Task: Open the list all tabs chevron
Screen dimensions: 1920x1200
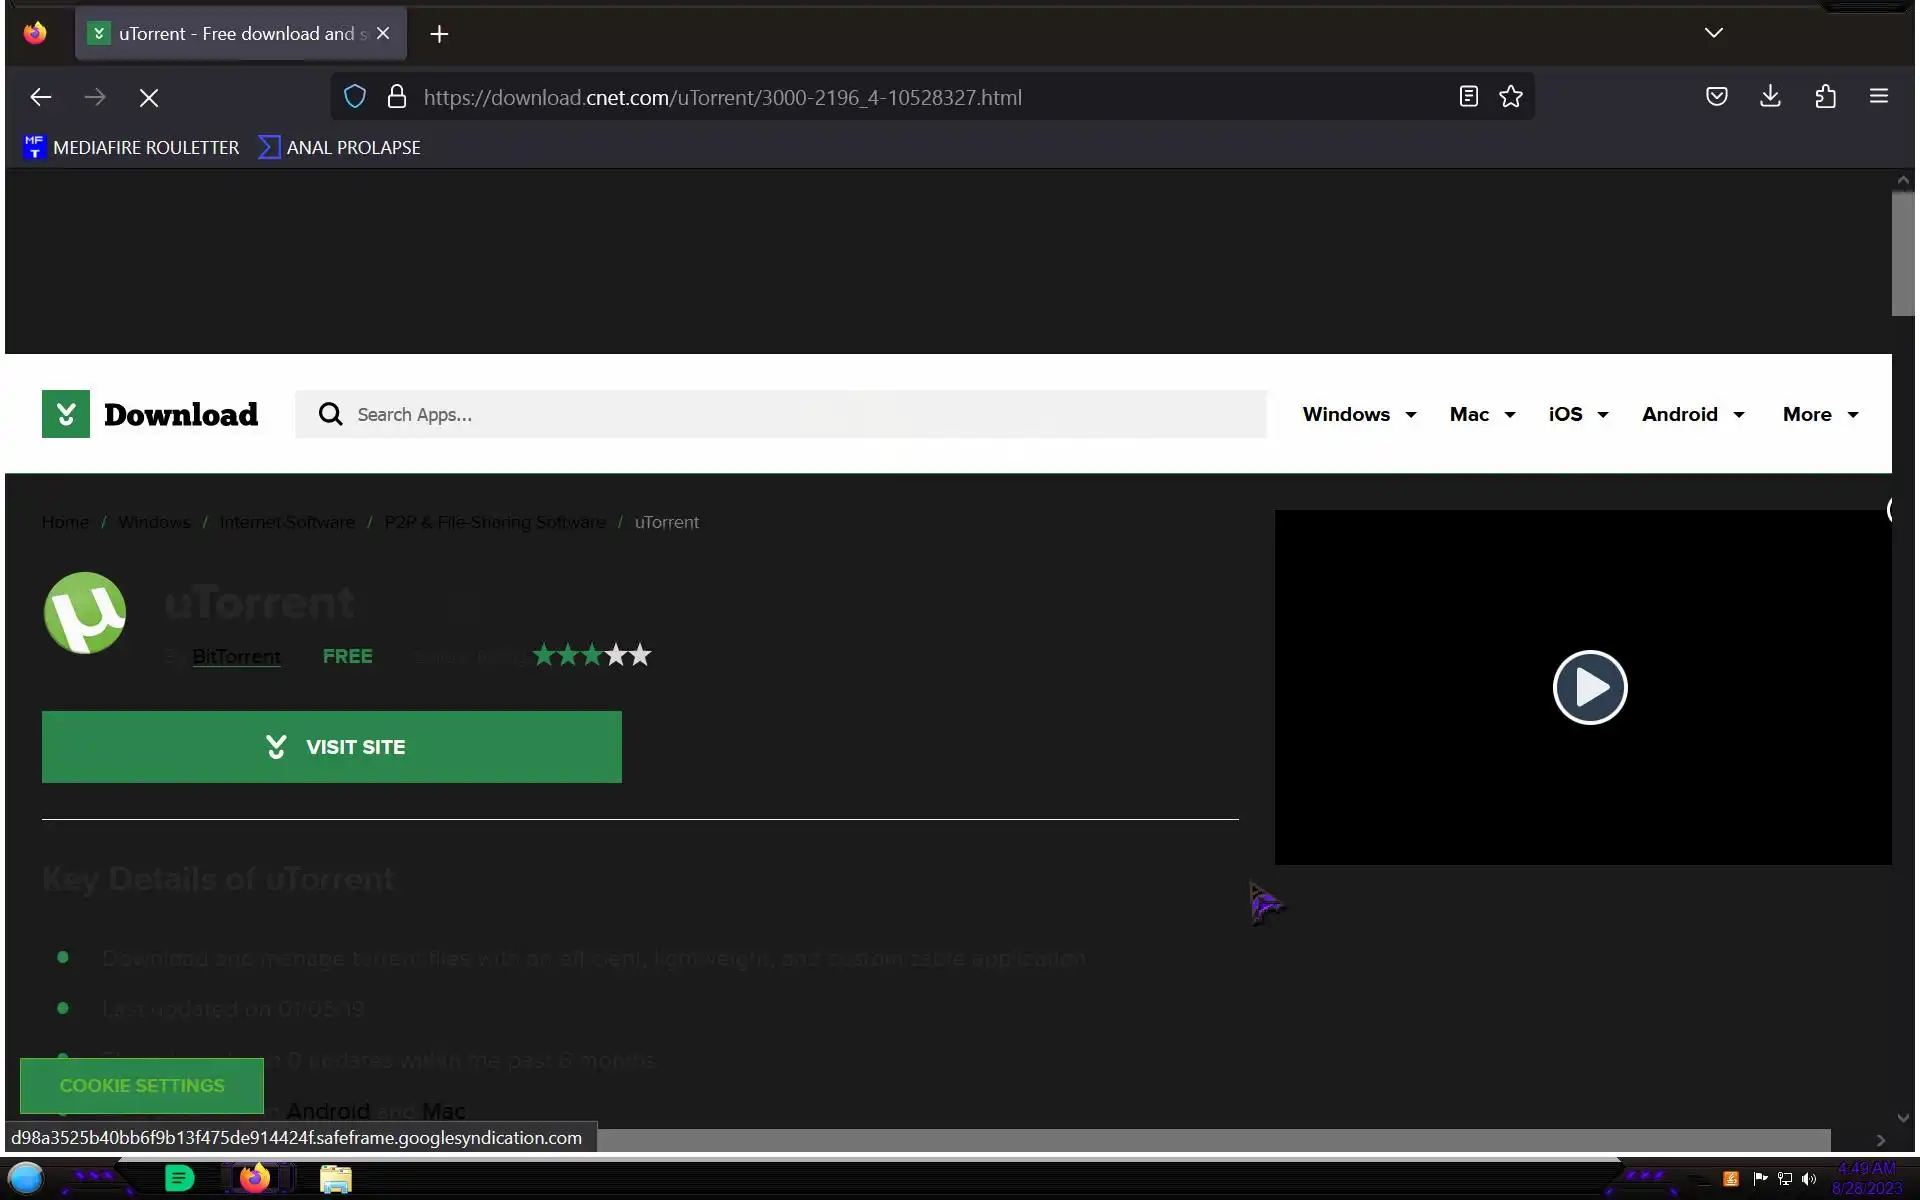Action: pyautogui.click(x=1713, y=33)
